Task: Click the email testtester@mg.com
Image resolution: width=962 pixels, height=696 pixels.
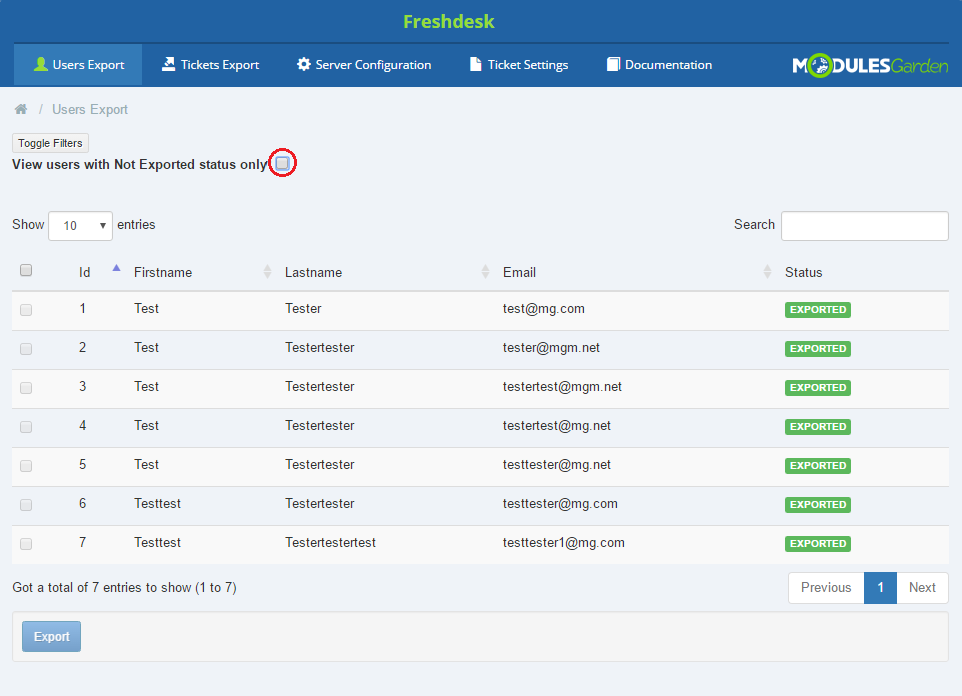Action: [560, 503]
